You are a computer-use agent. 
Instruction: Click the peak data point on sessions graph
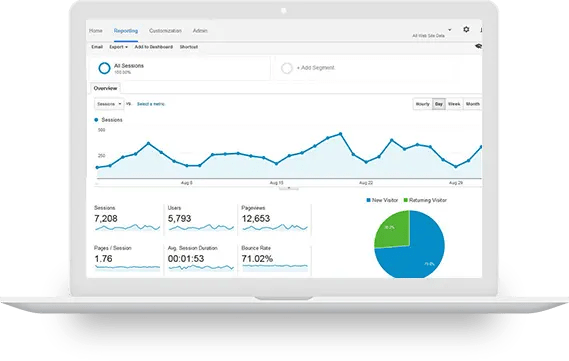340,134
